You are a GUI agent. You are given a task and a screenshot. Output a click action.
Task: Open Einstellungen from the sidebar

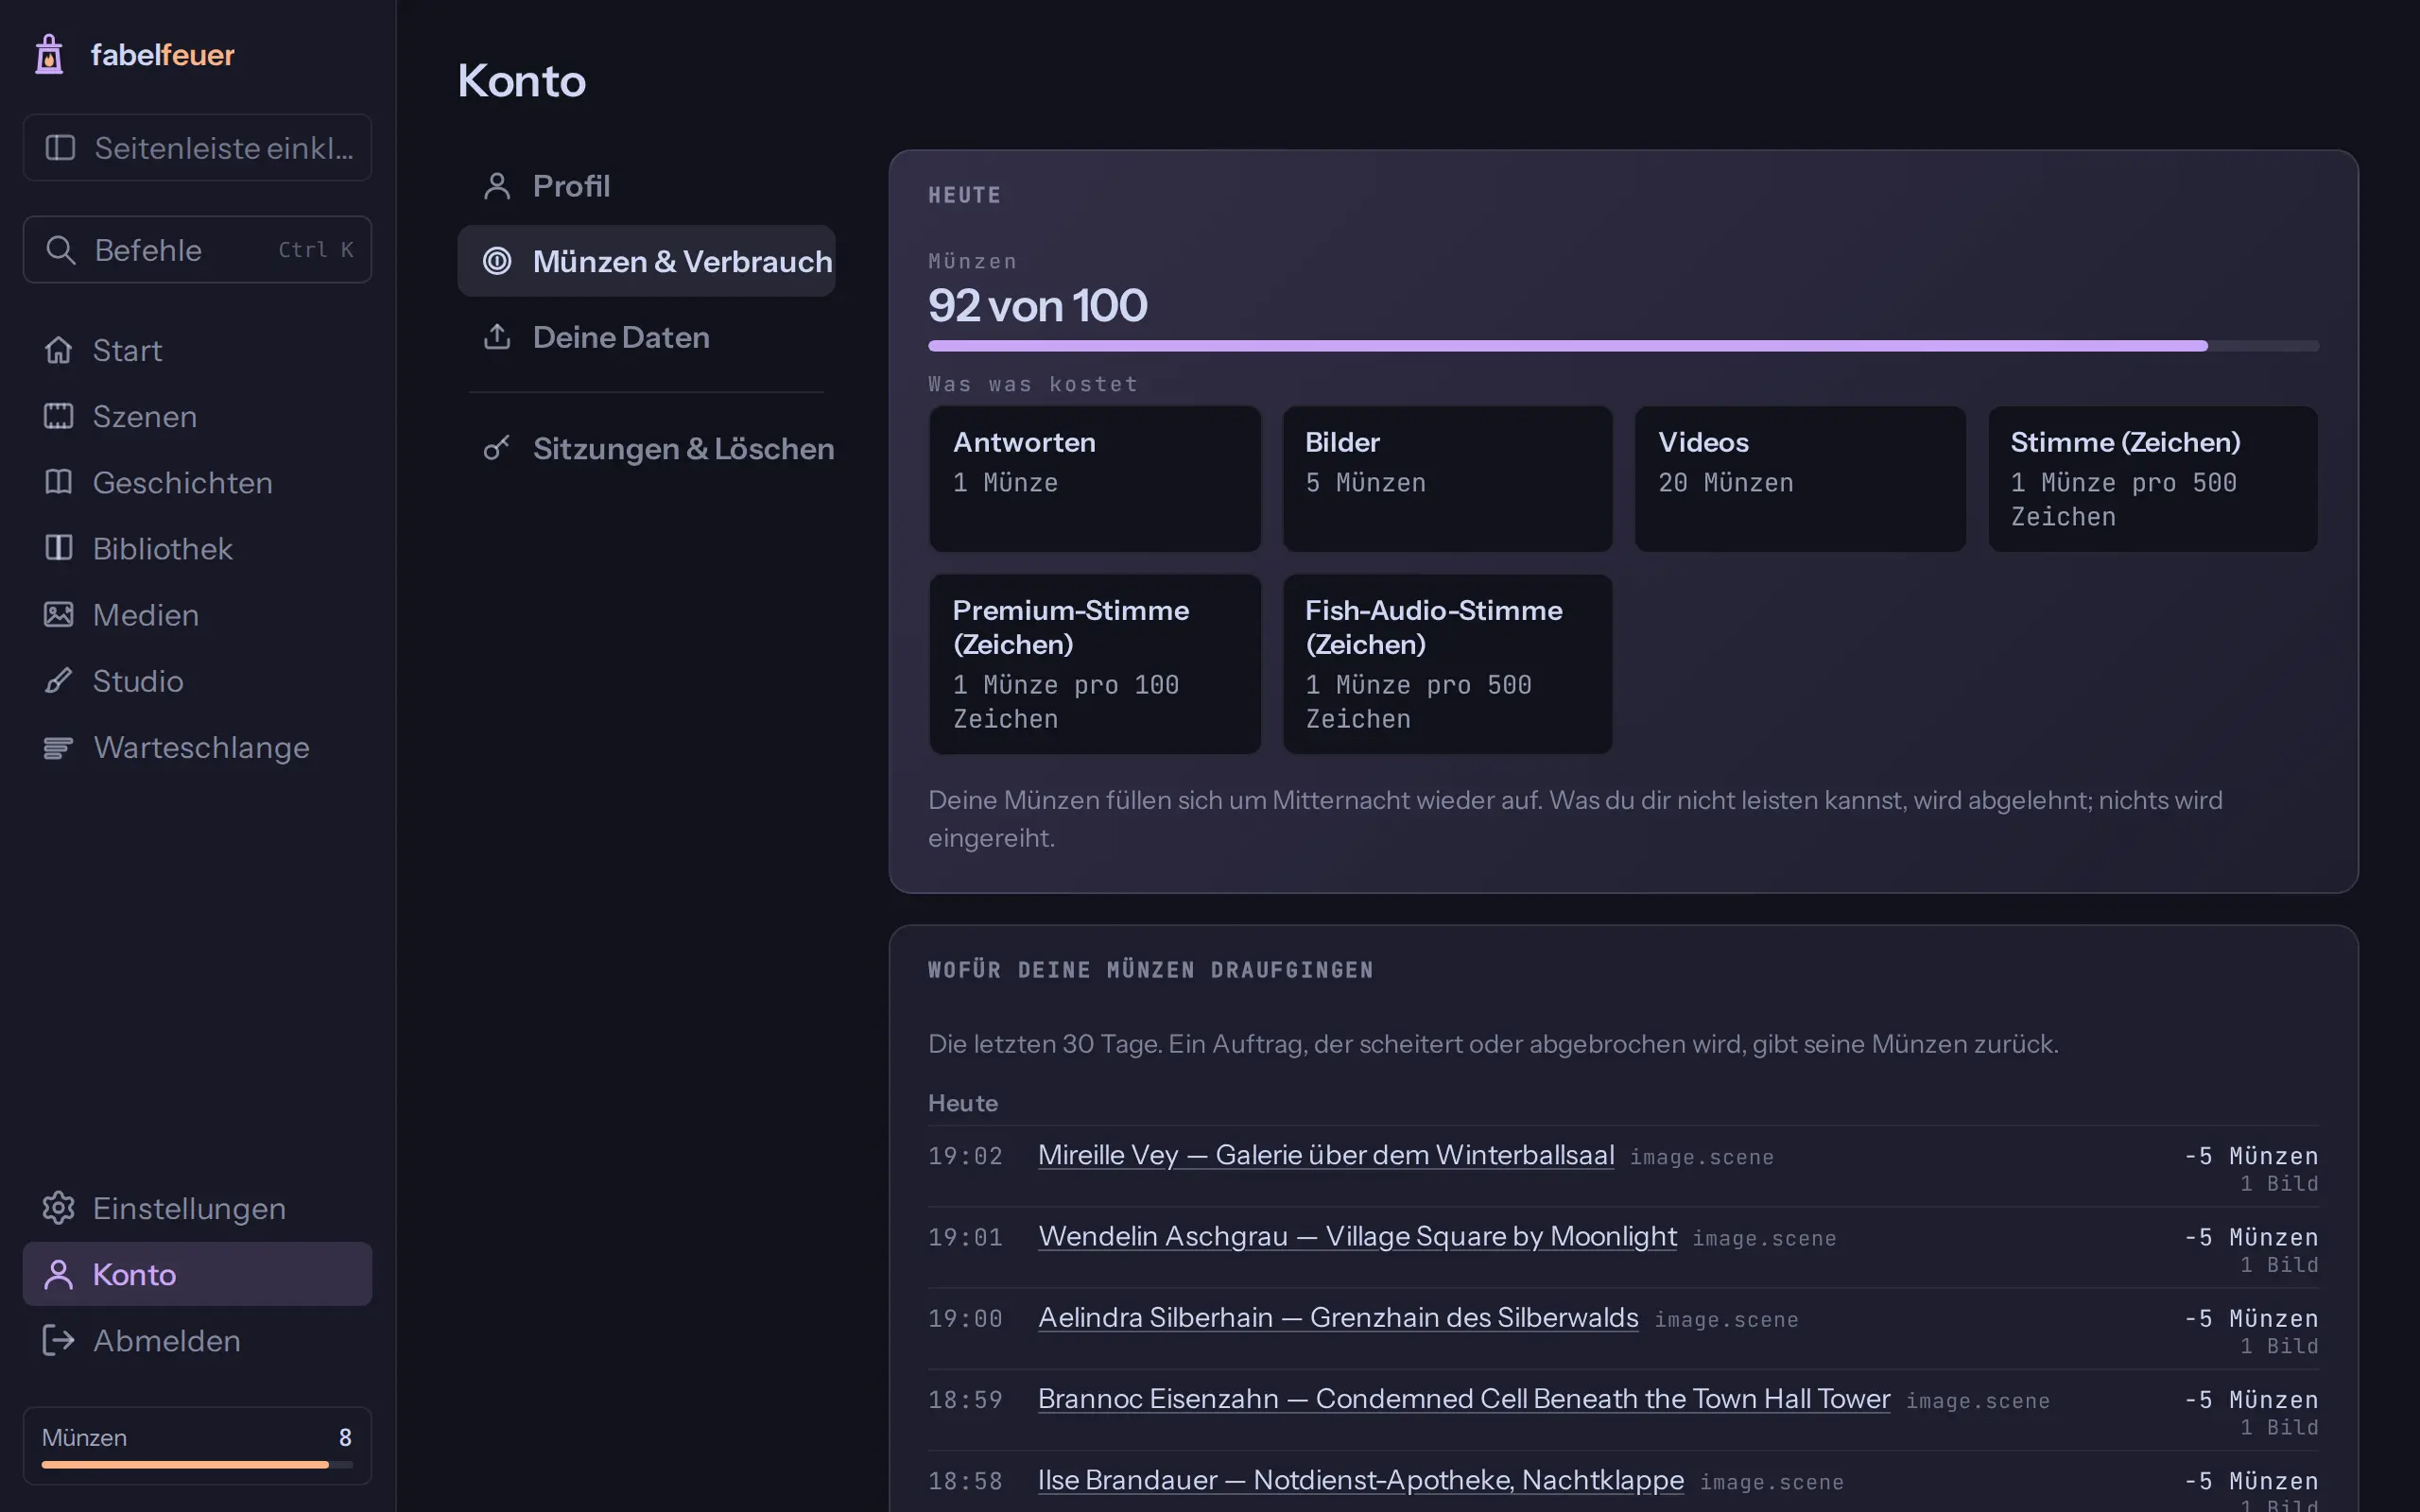click(197, 1208)
